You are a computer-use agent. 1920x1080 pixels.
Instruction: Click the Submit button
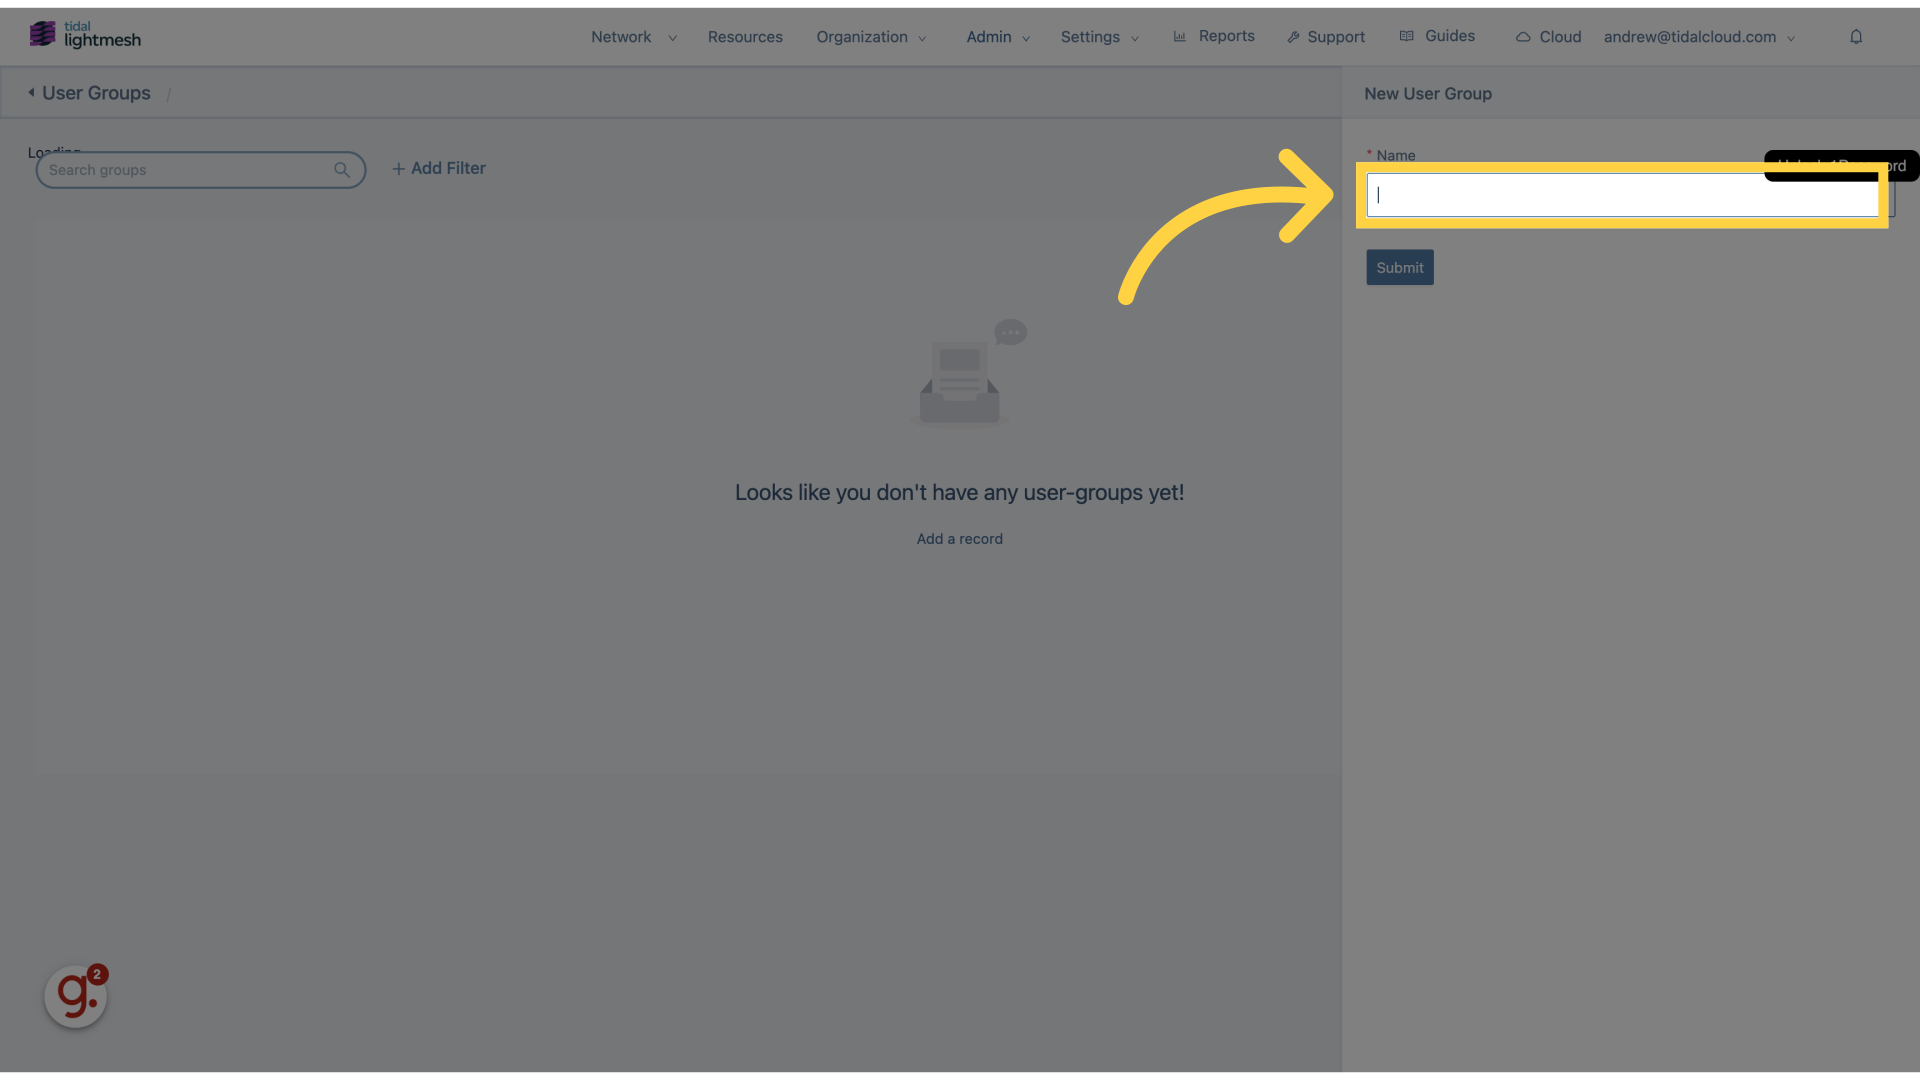pos(1399,268)
